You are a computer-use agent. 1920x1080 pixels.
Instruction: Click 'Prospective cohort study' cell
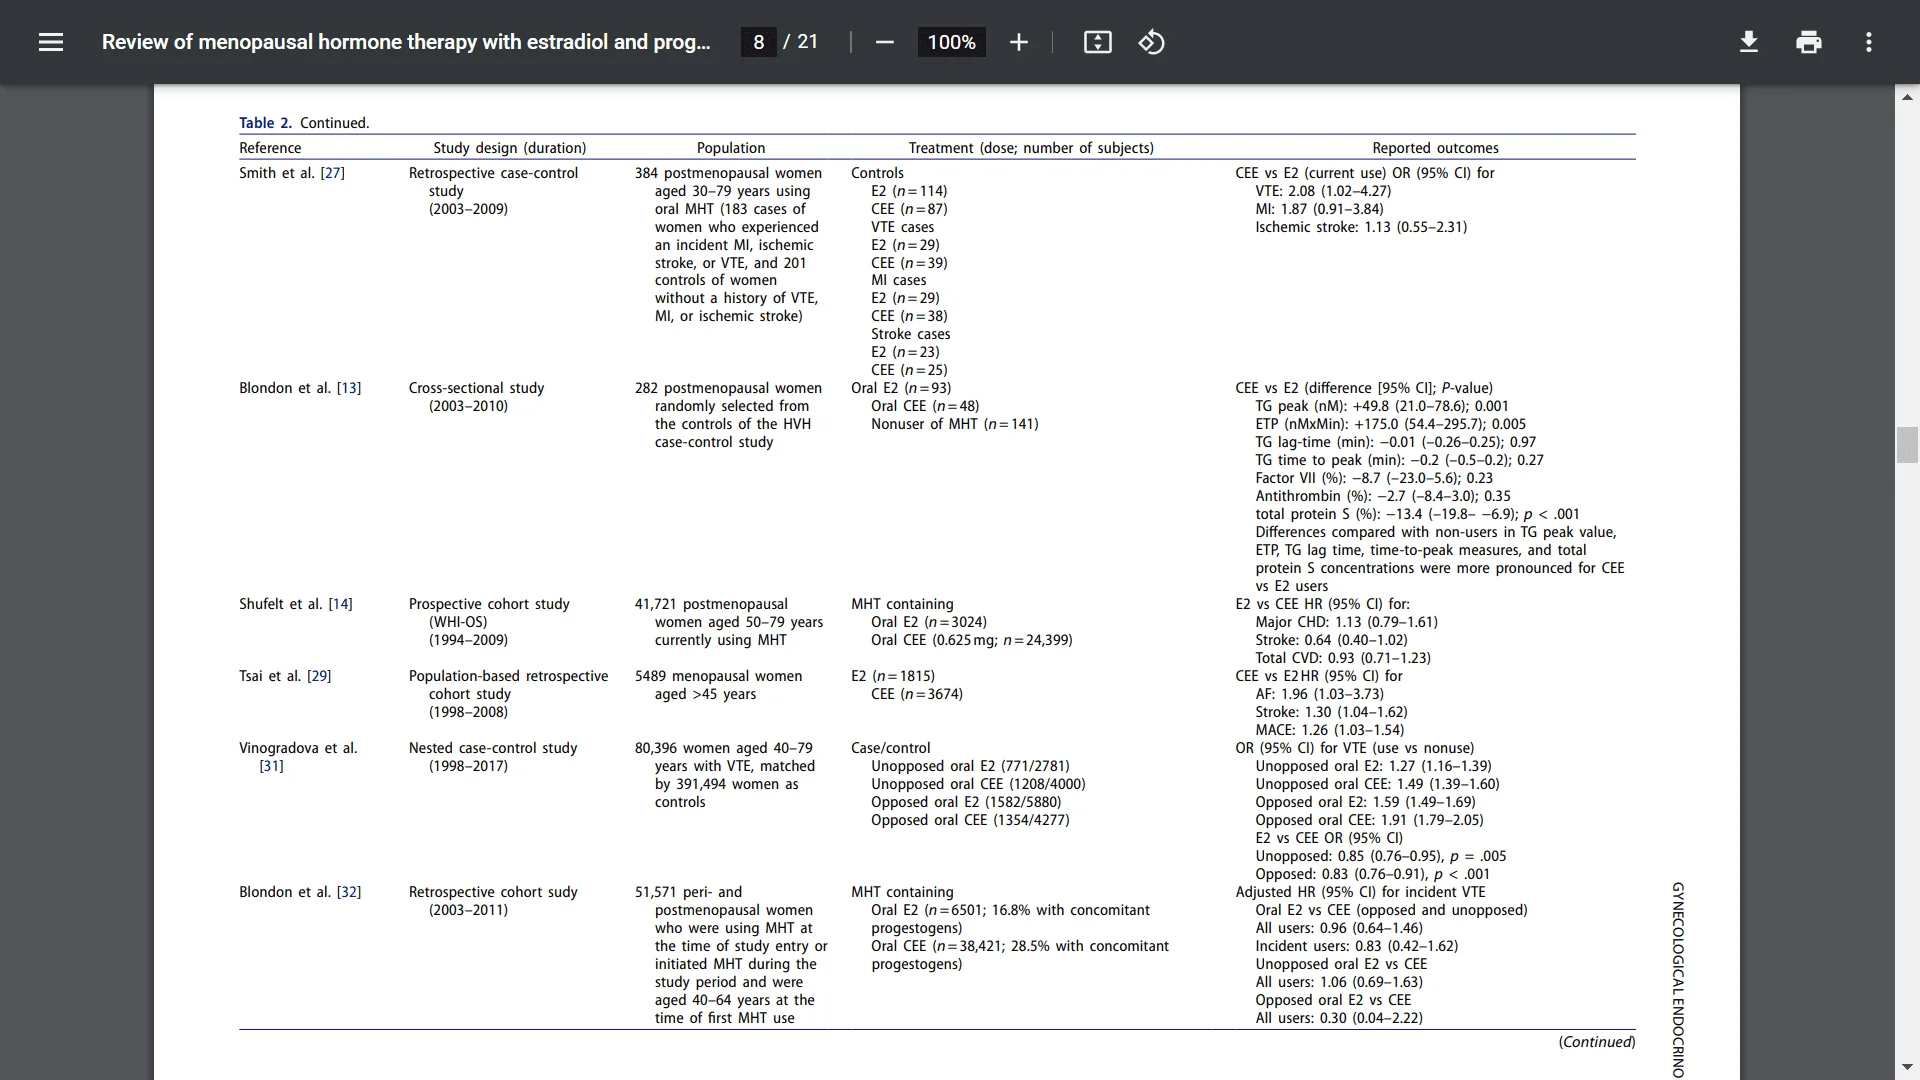click(x=489, y=604)
